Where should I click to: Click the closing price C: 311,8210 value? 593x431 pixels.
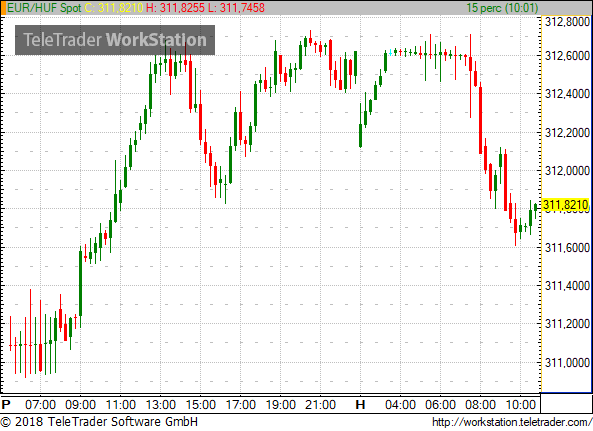(x=113, y=8)
